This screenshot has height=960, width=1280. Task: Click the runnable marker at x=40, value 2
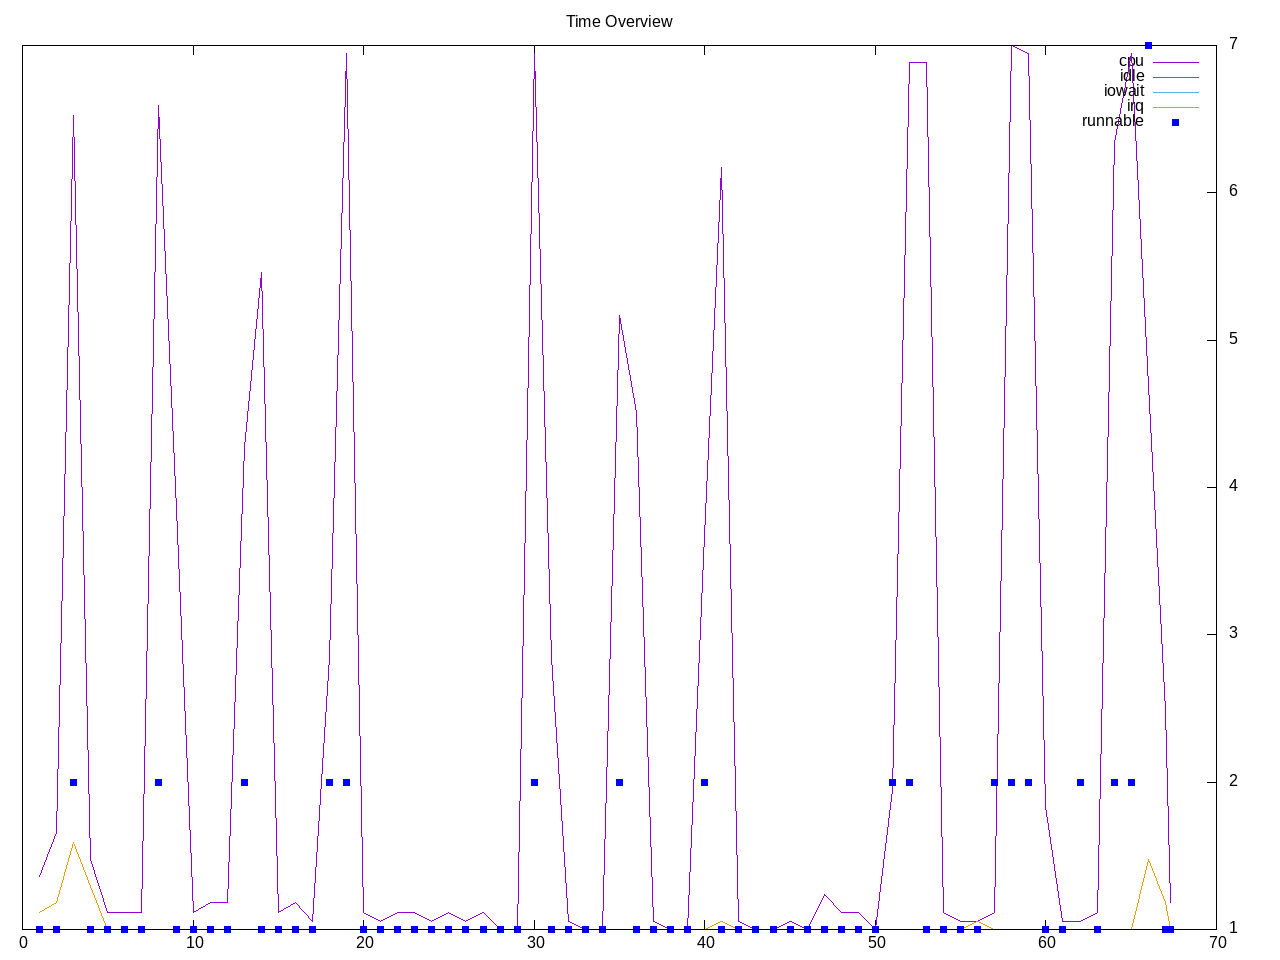click(x=705, y=782)
